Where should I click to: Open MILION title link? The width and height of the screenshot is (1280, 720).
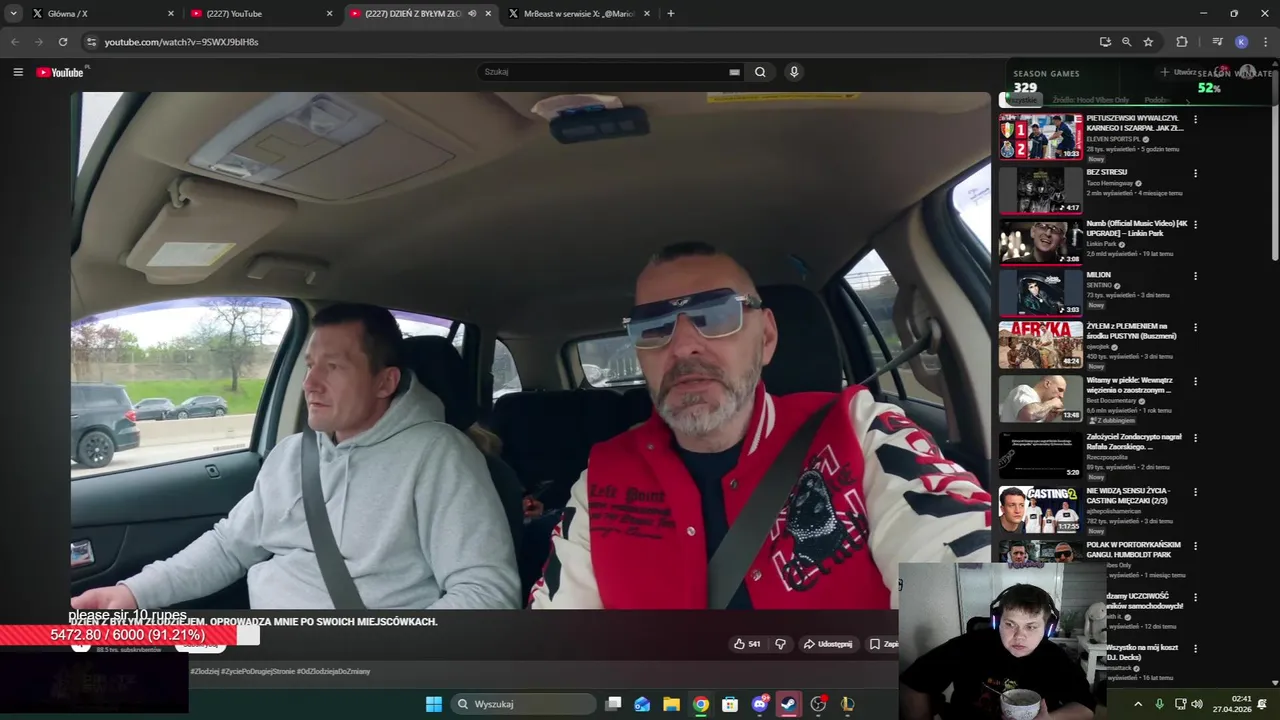click(1098, 275)
